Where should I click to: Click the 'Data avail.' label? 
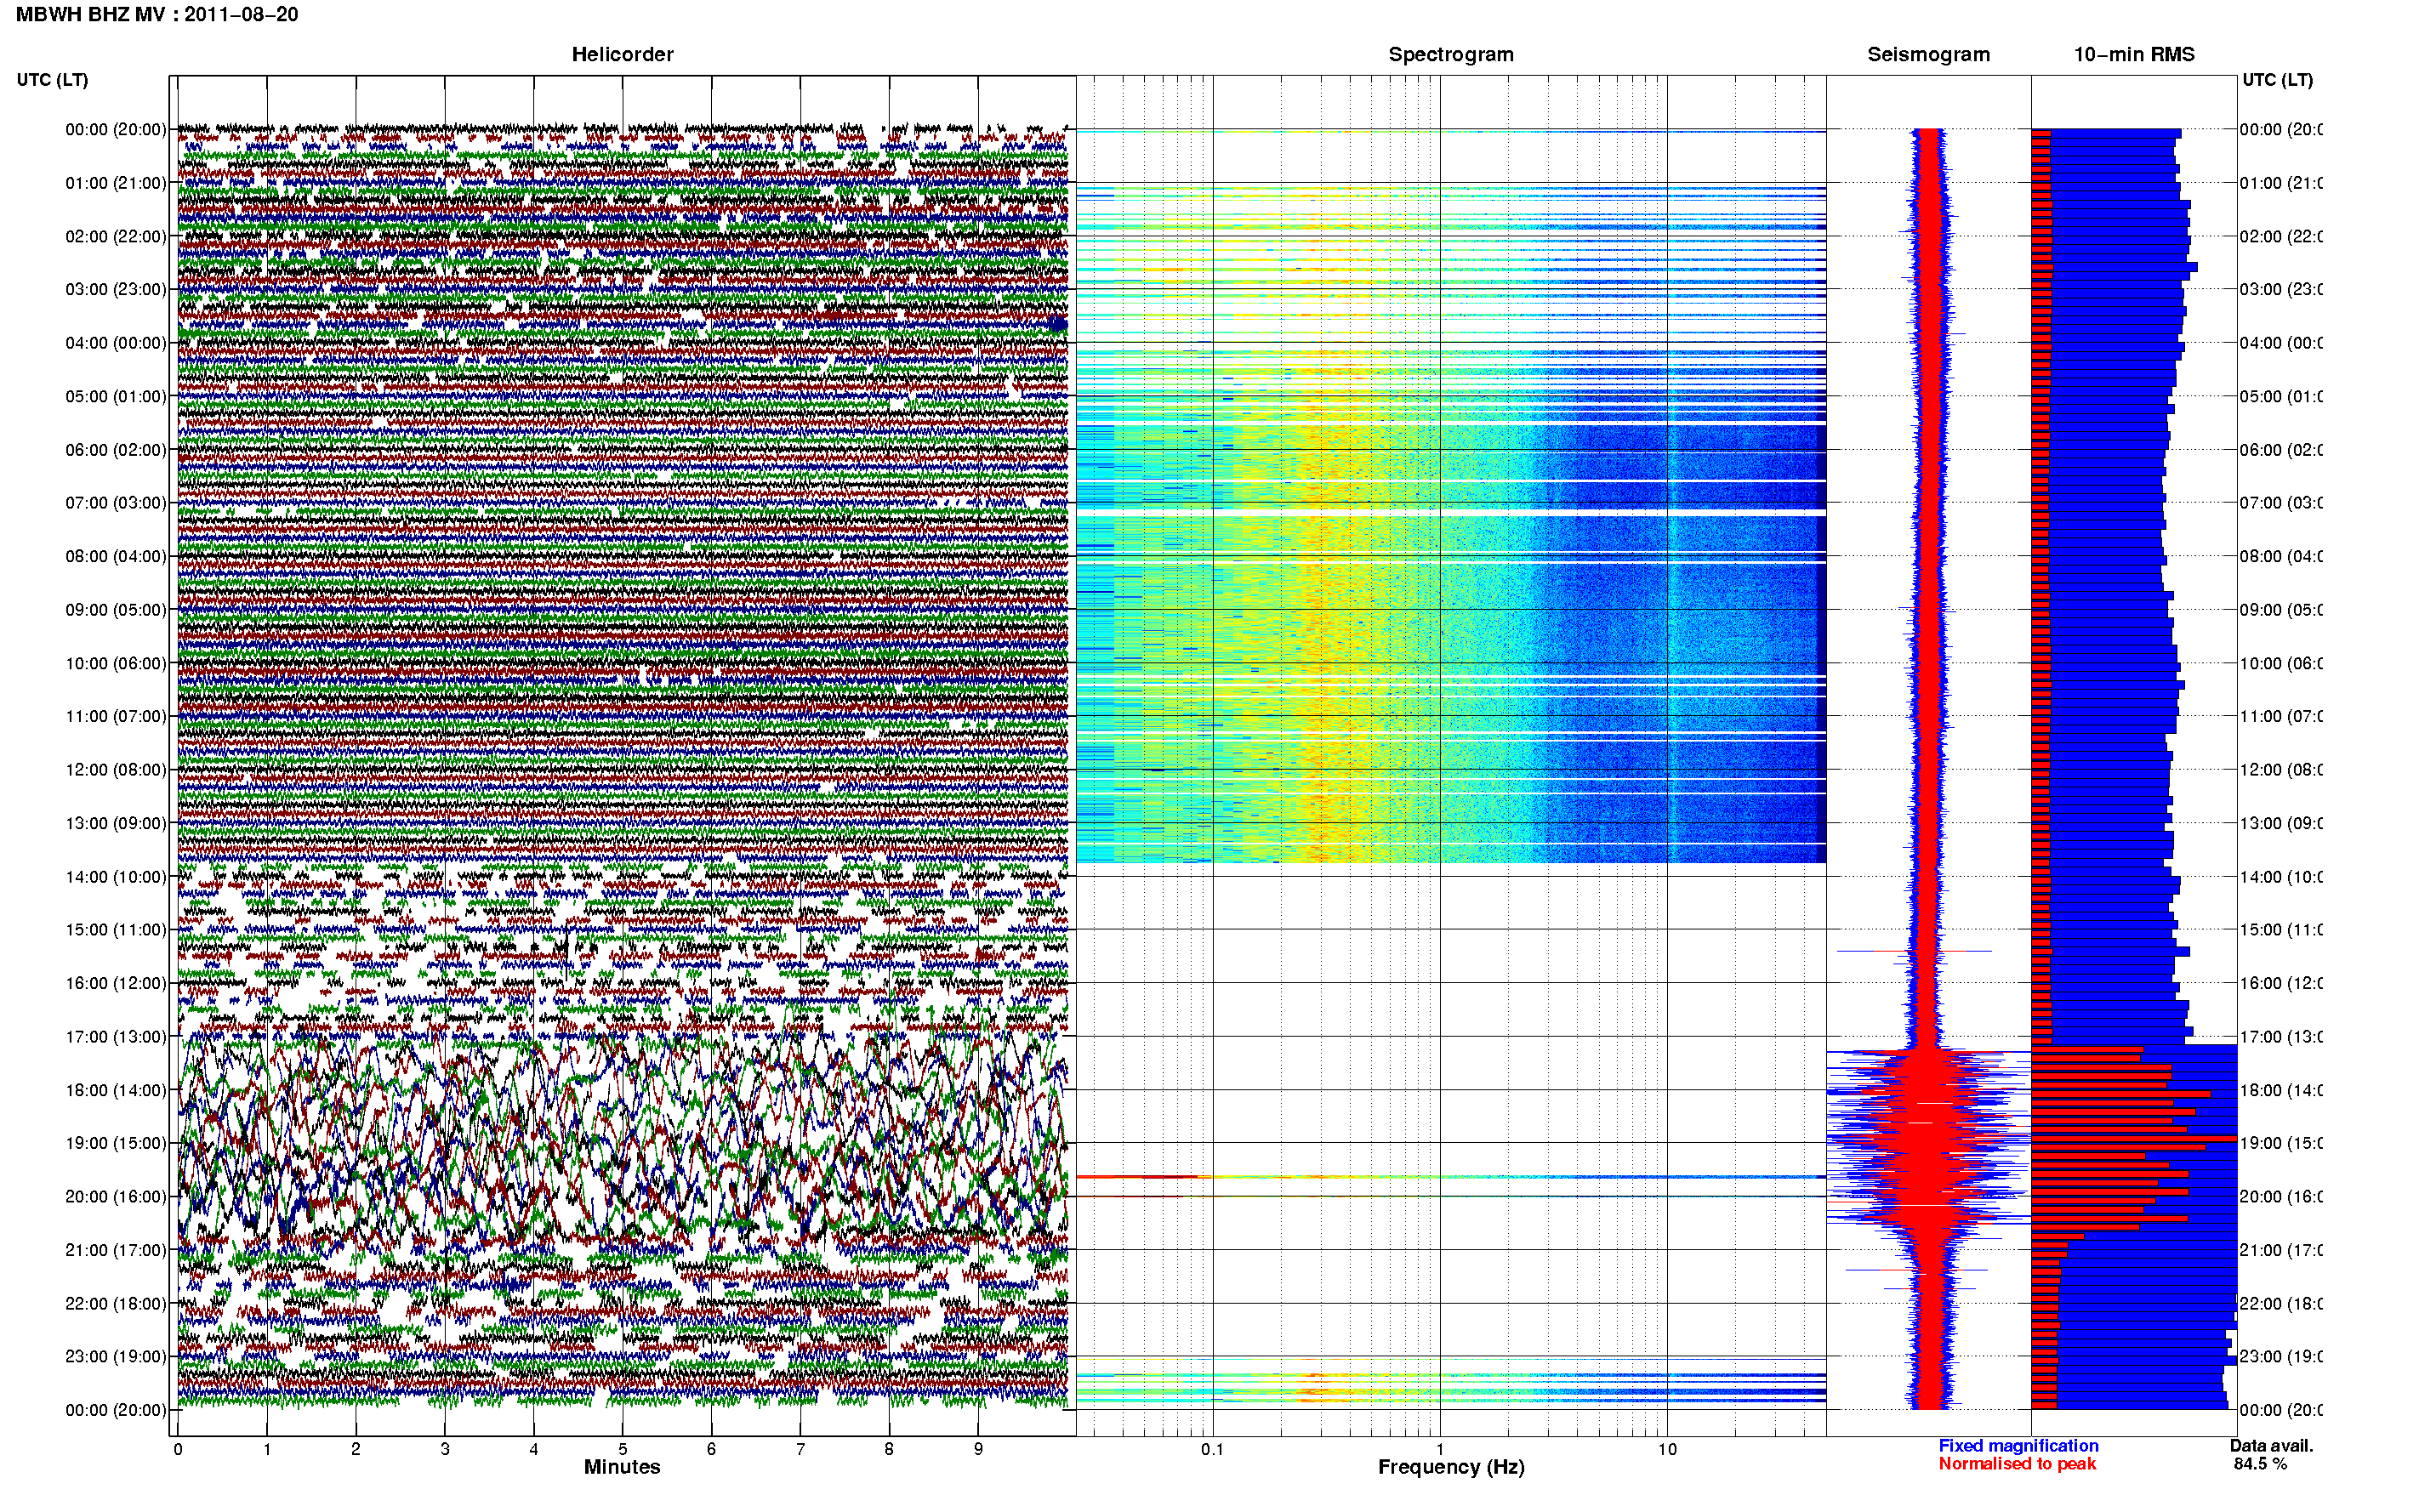pyautogui.click(x=2271, y=1446)
